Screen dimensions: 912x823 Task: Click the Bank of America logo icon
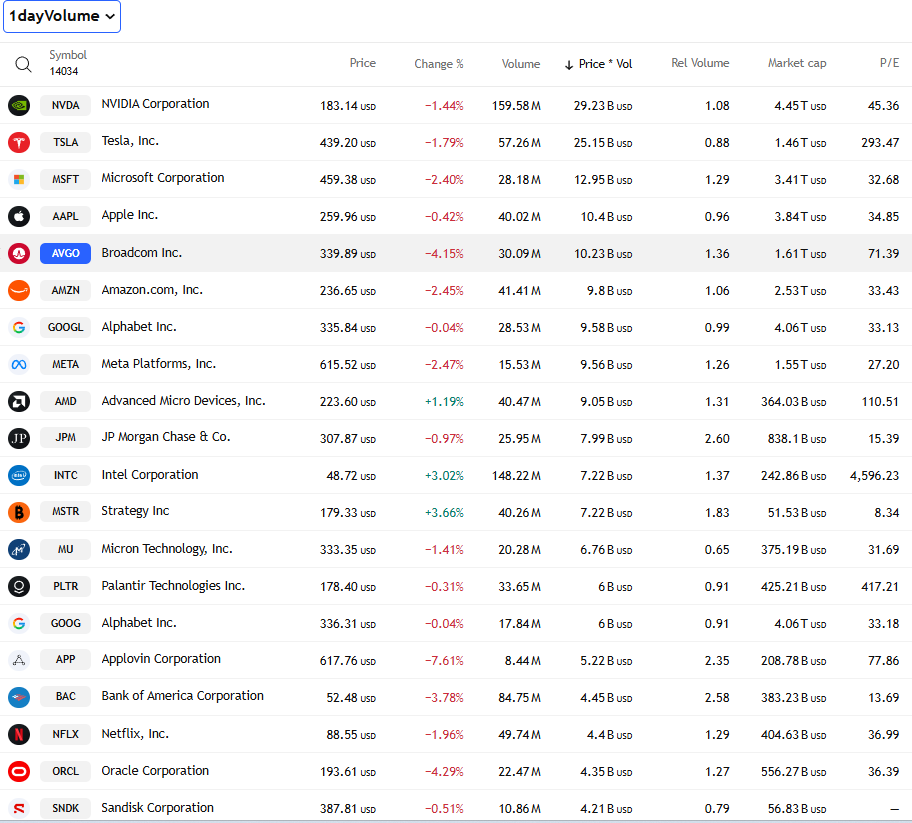19,697
